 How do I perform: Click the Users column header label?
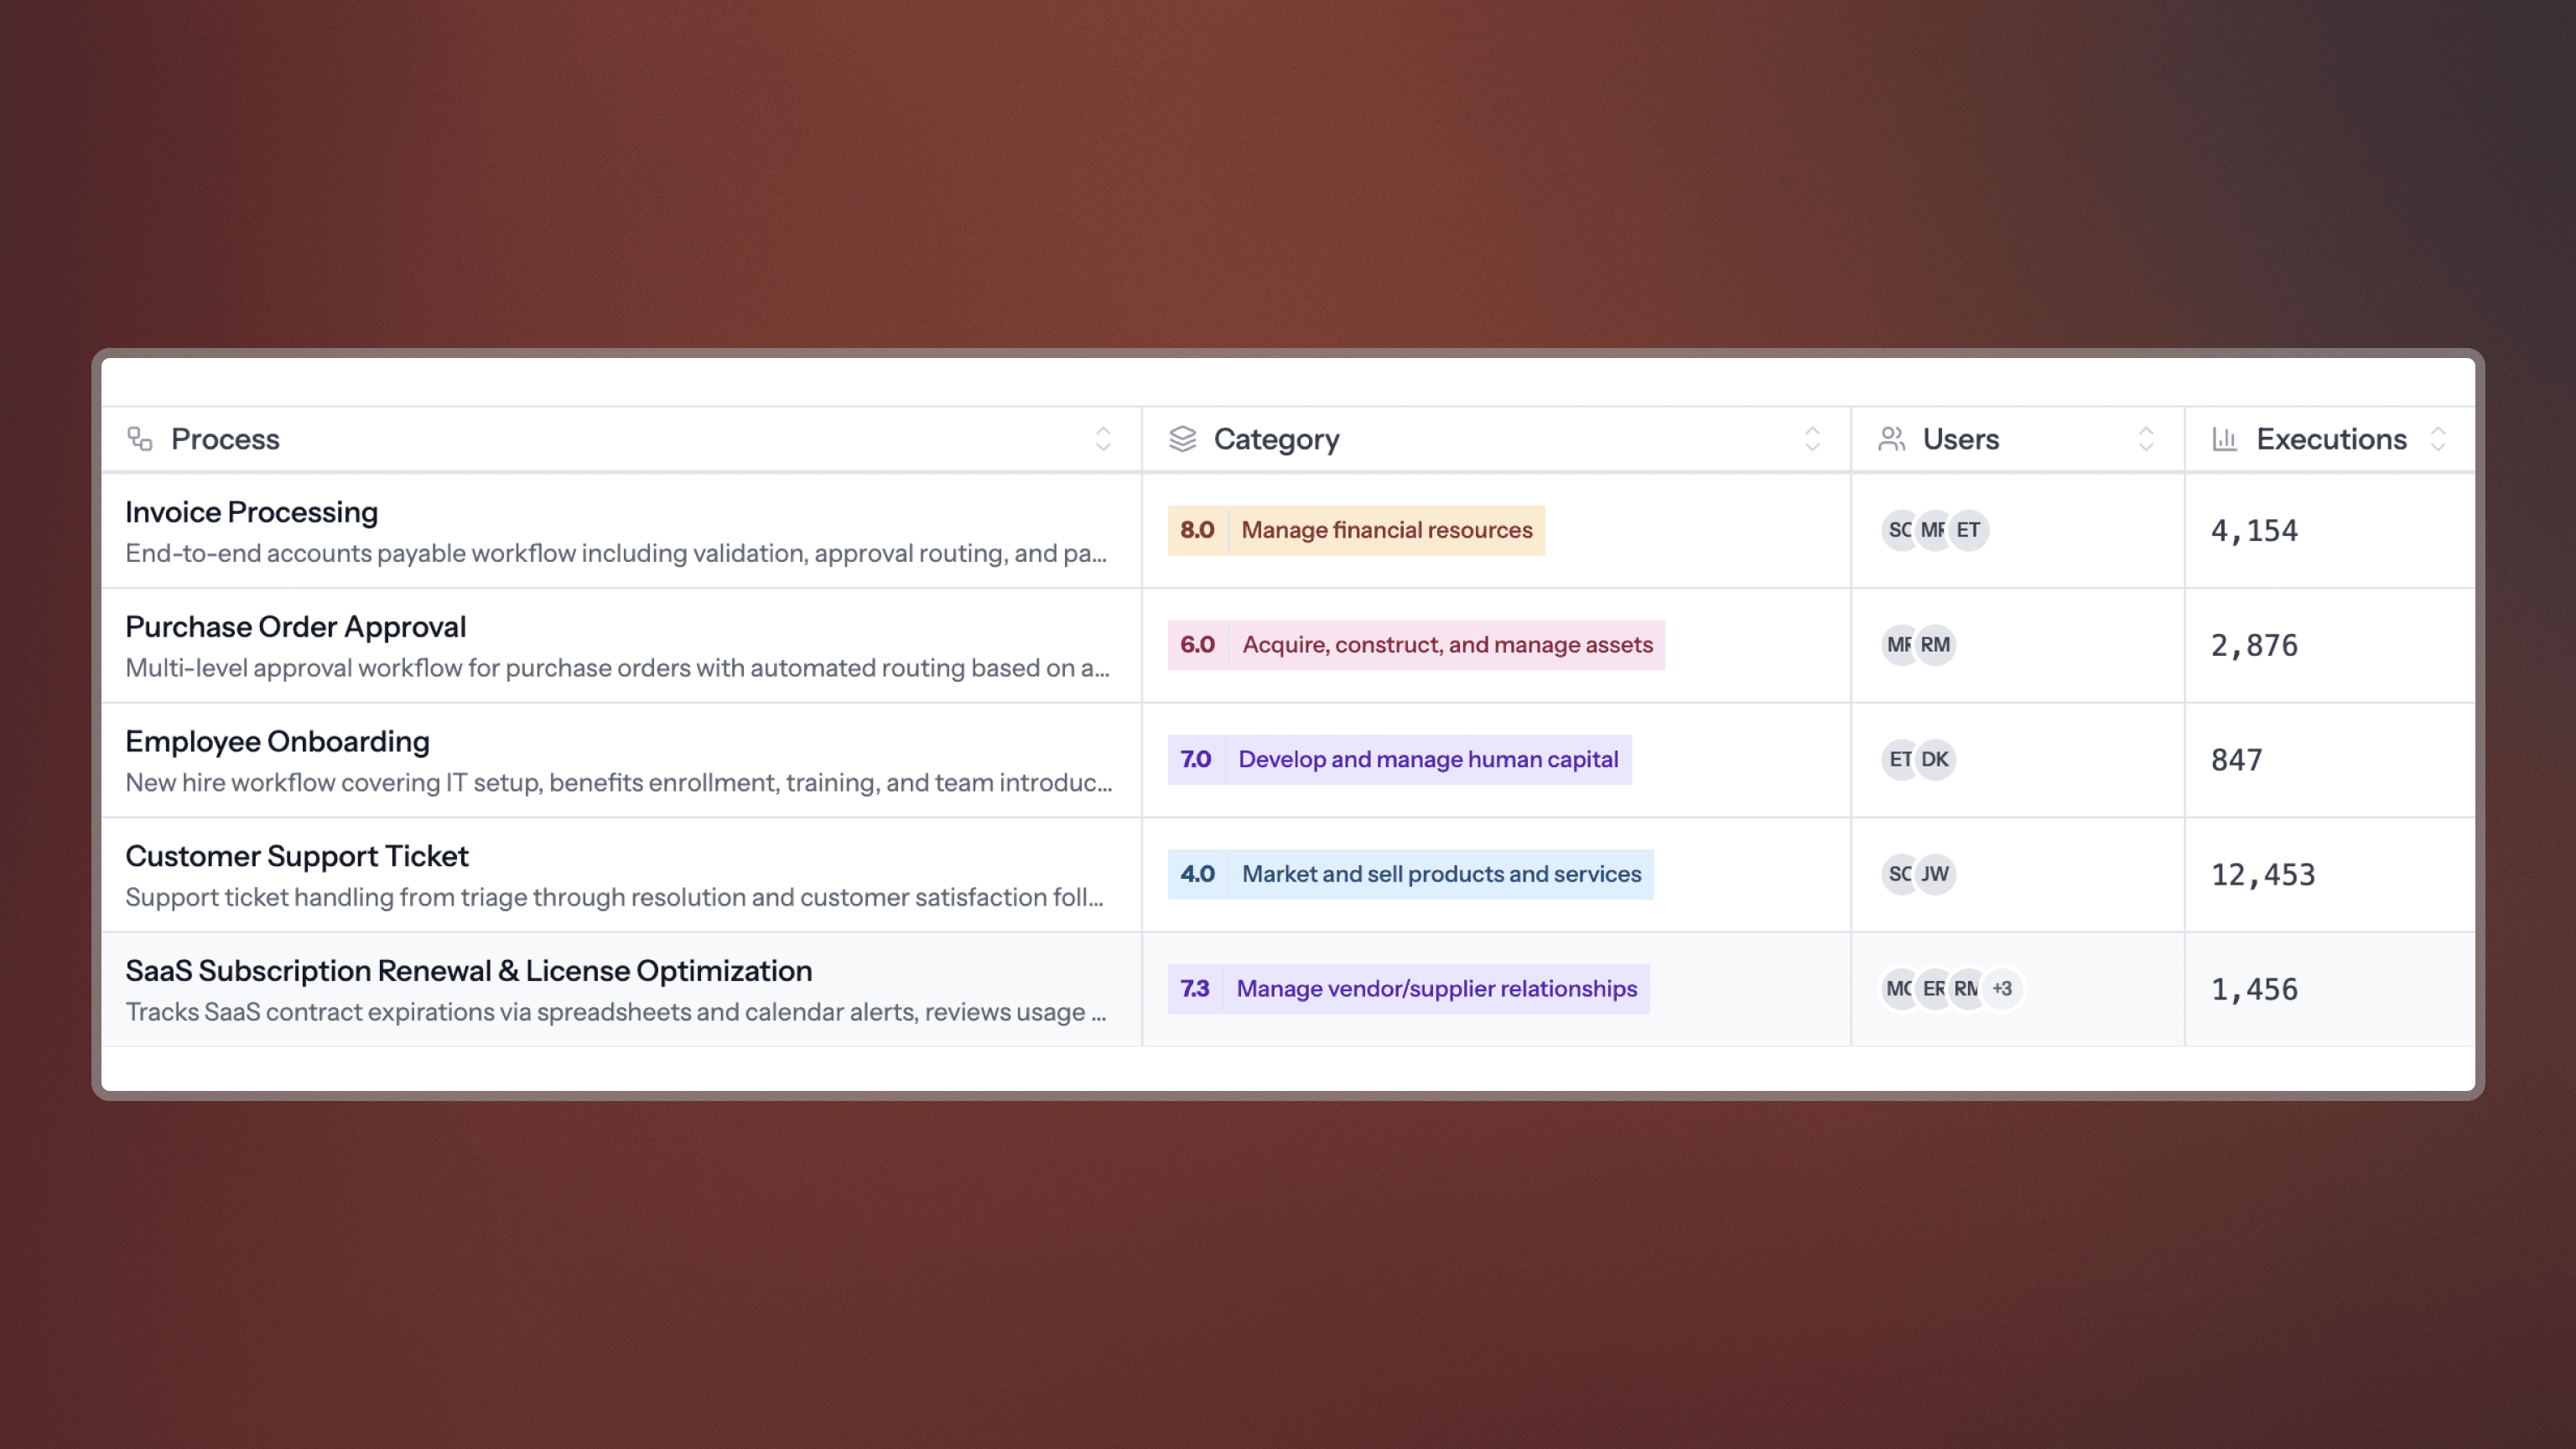pos(1960,439)
